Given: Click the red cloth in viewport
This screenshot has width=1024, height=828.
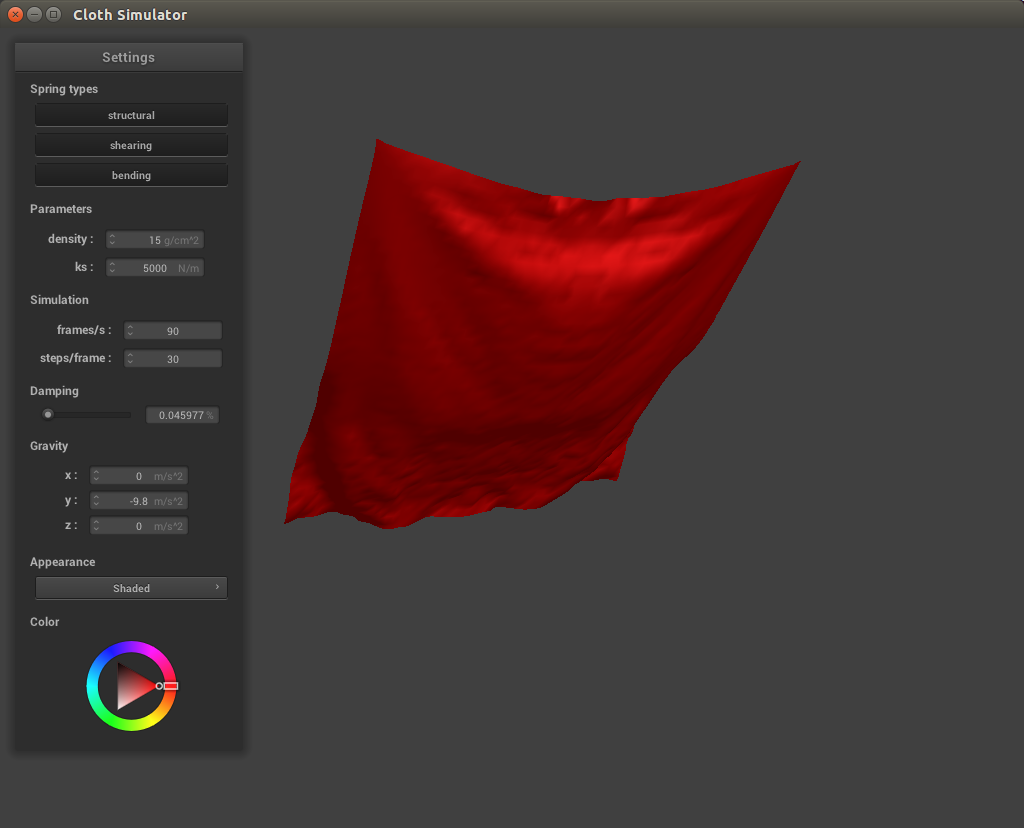Looking at the screenshot, I should click(x=520, y=340).
